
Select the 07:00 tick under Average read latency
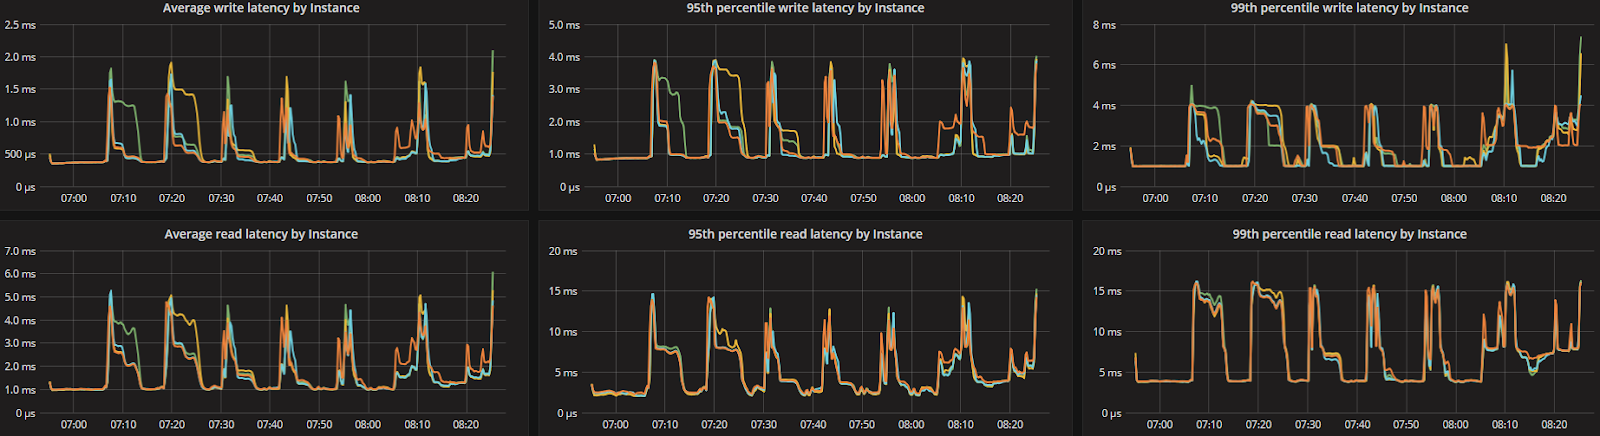[74, 424]
